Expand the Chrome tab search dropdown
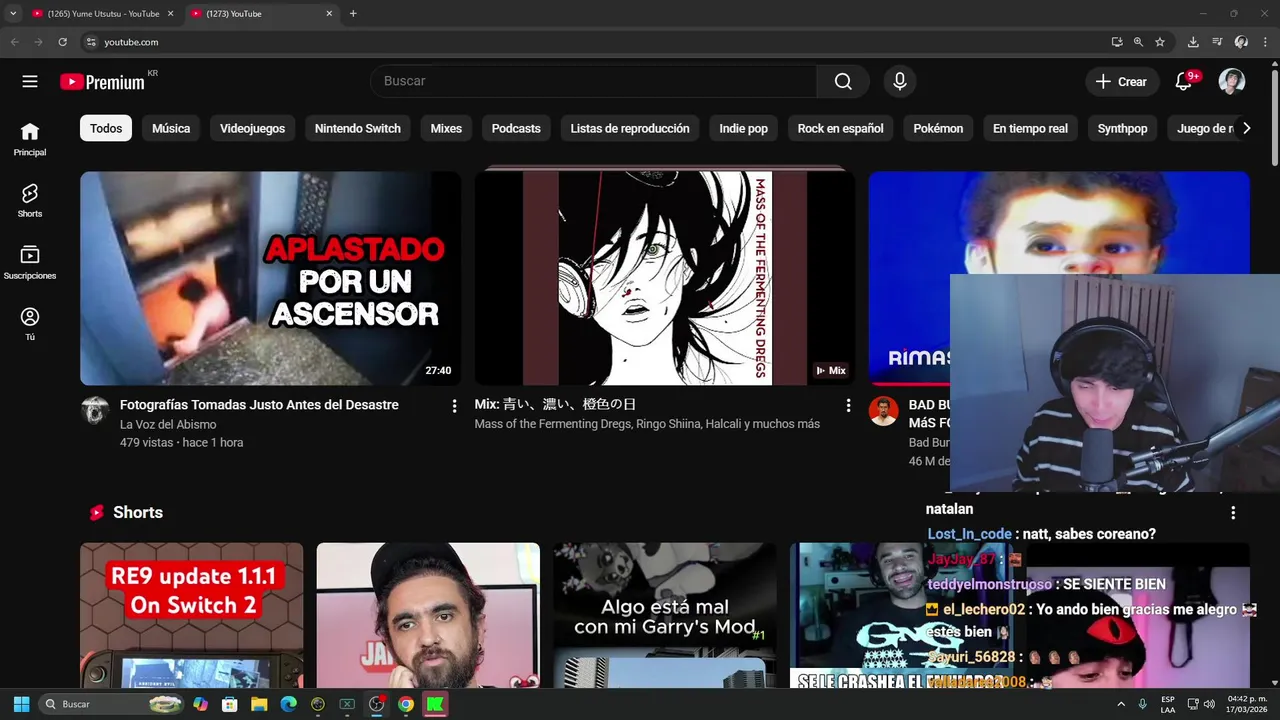Image resolution: width=1280 pixels, height=720 pixels. [x=13, y=14]
